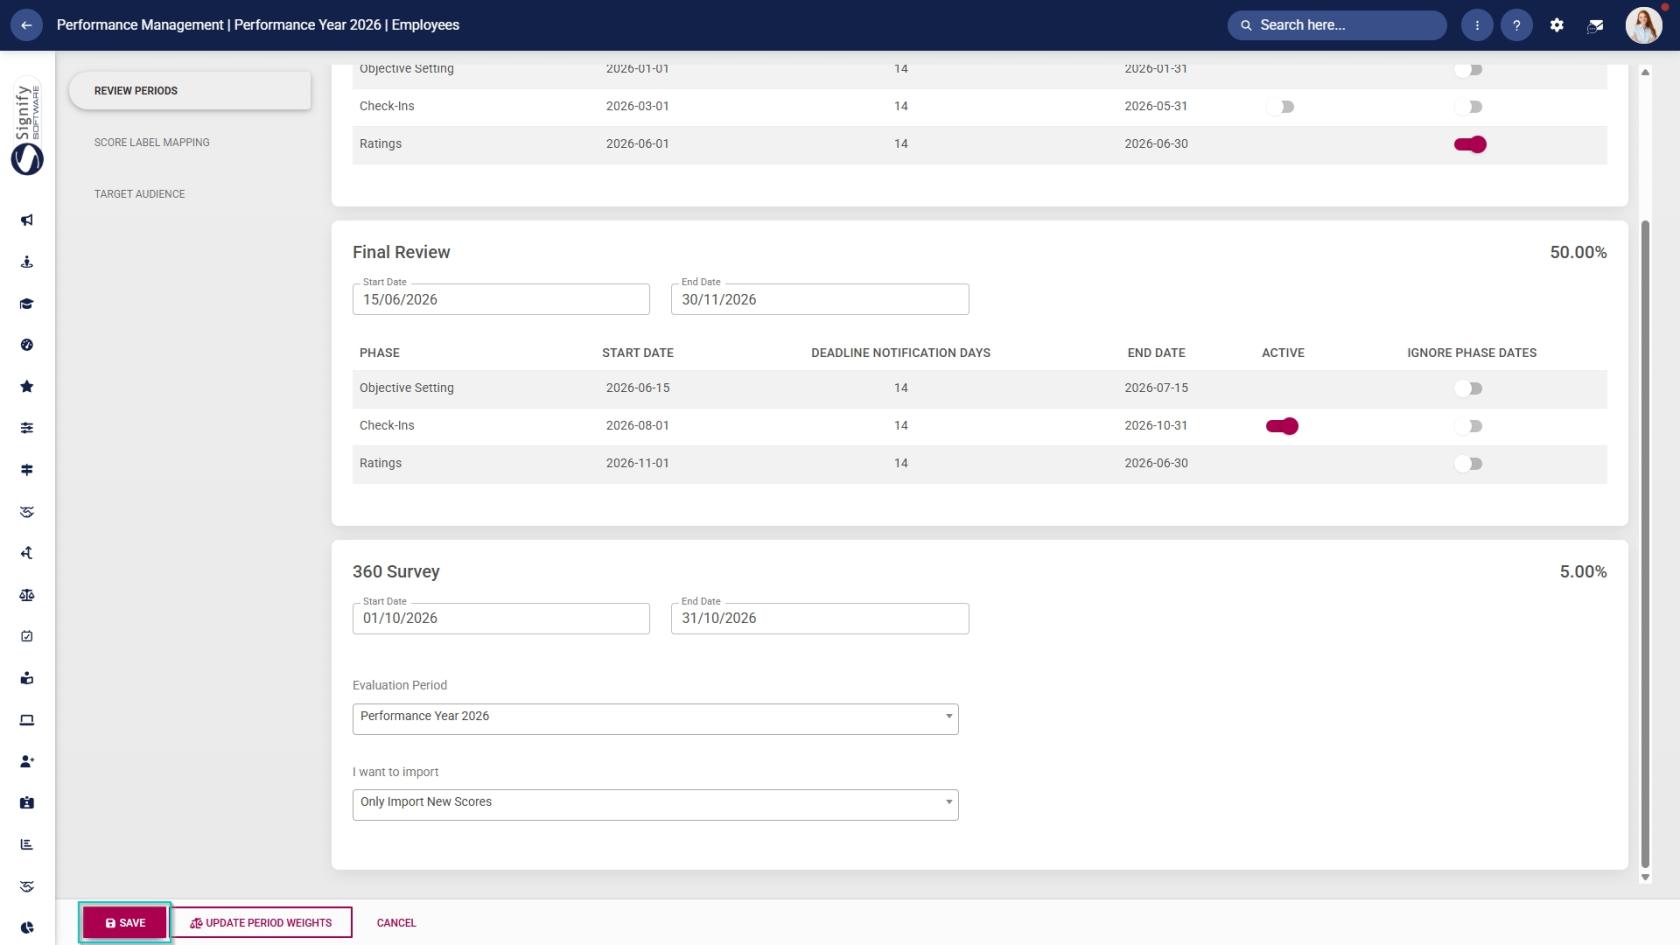Click the scrollbar up arrow
1680x945 pixels.
coord(1645,72)
